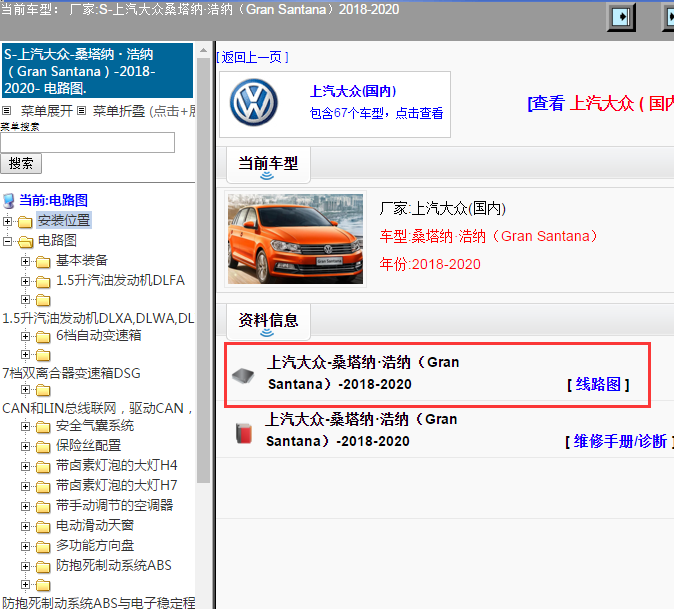Viewport: 674px width, 609px height.
Task: Expand the 多功能方向盘 node
Action: 25,546
